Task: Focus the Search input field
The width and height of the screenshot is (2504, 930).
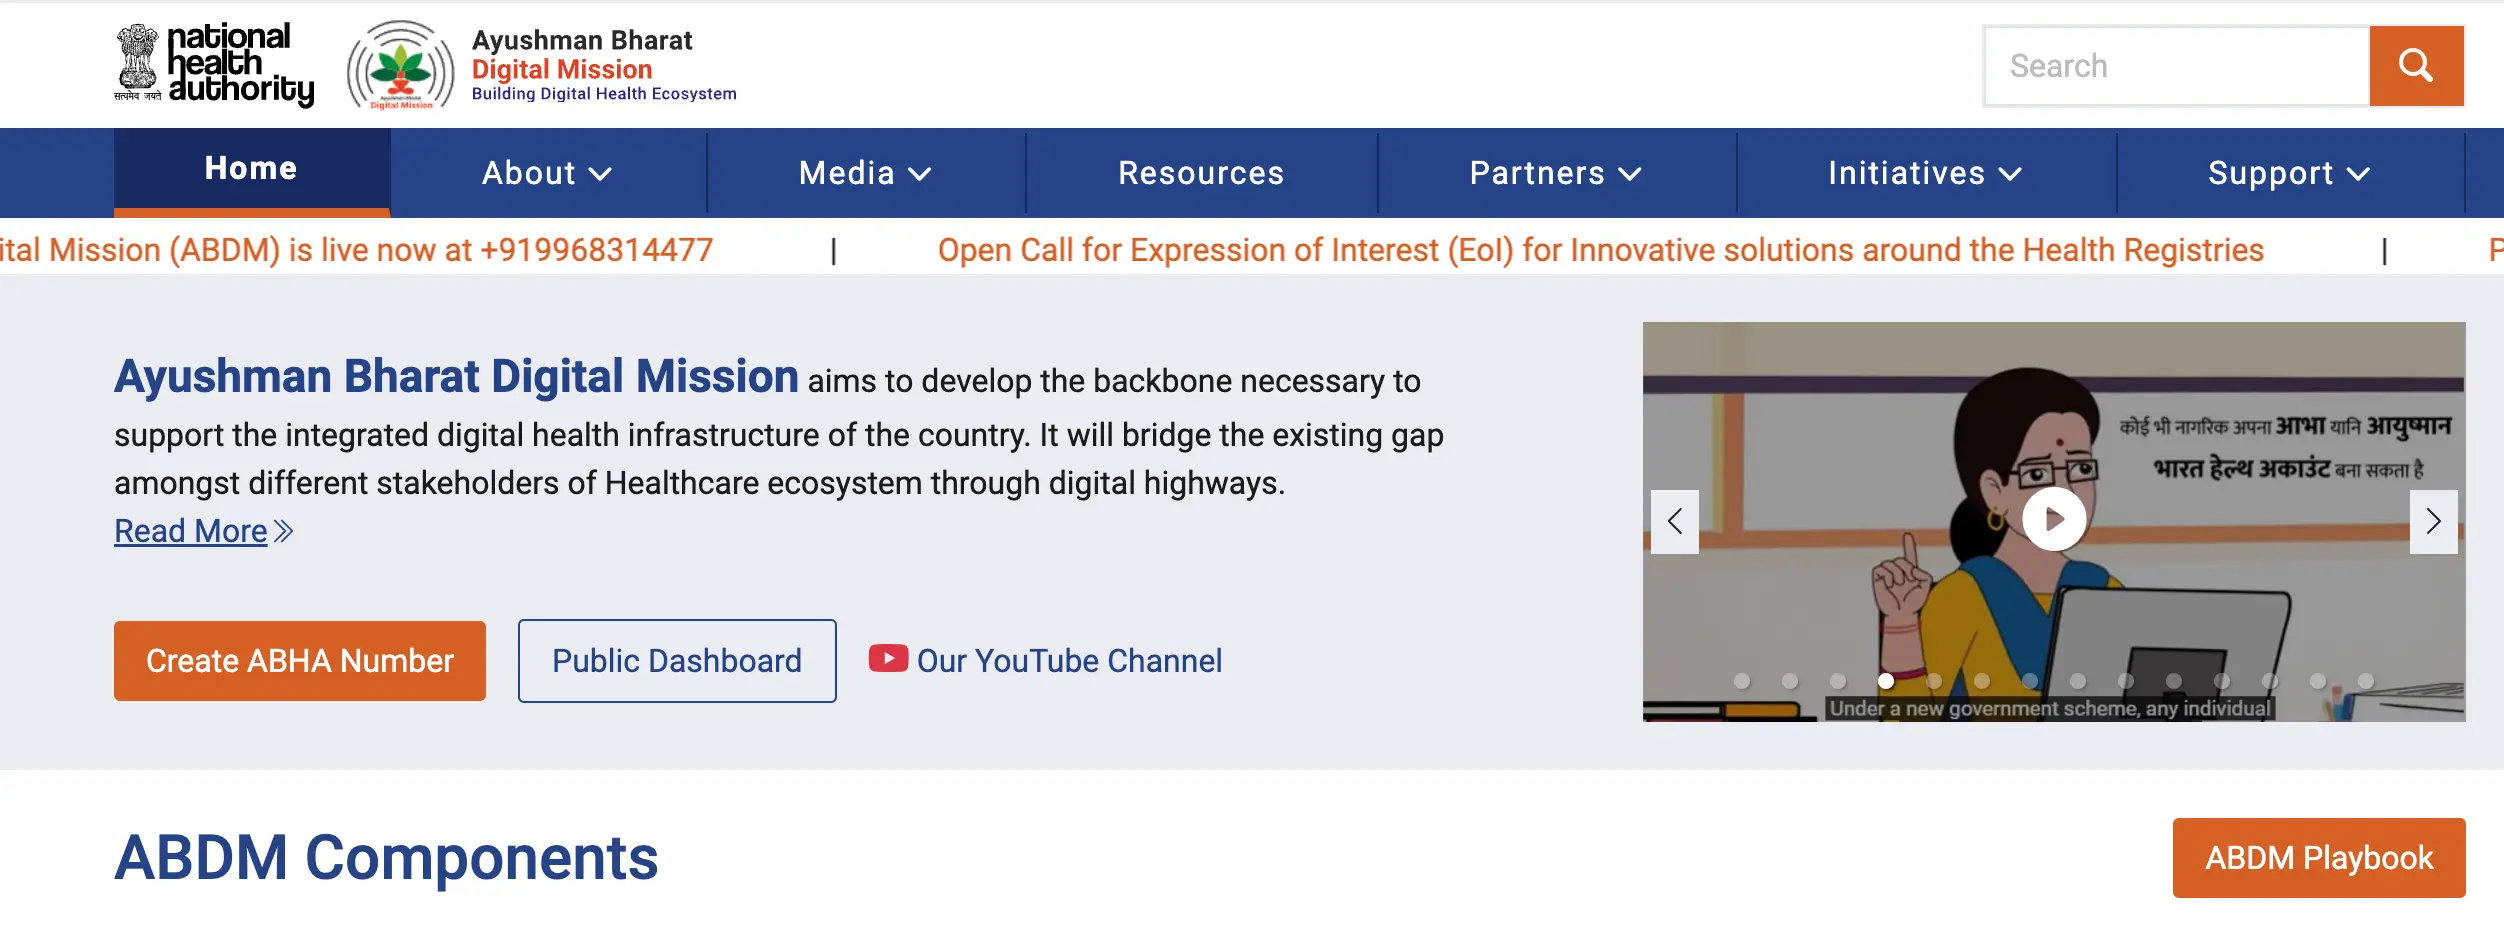Action: coord(2177,66)
